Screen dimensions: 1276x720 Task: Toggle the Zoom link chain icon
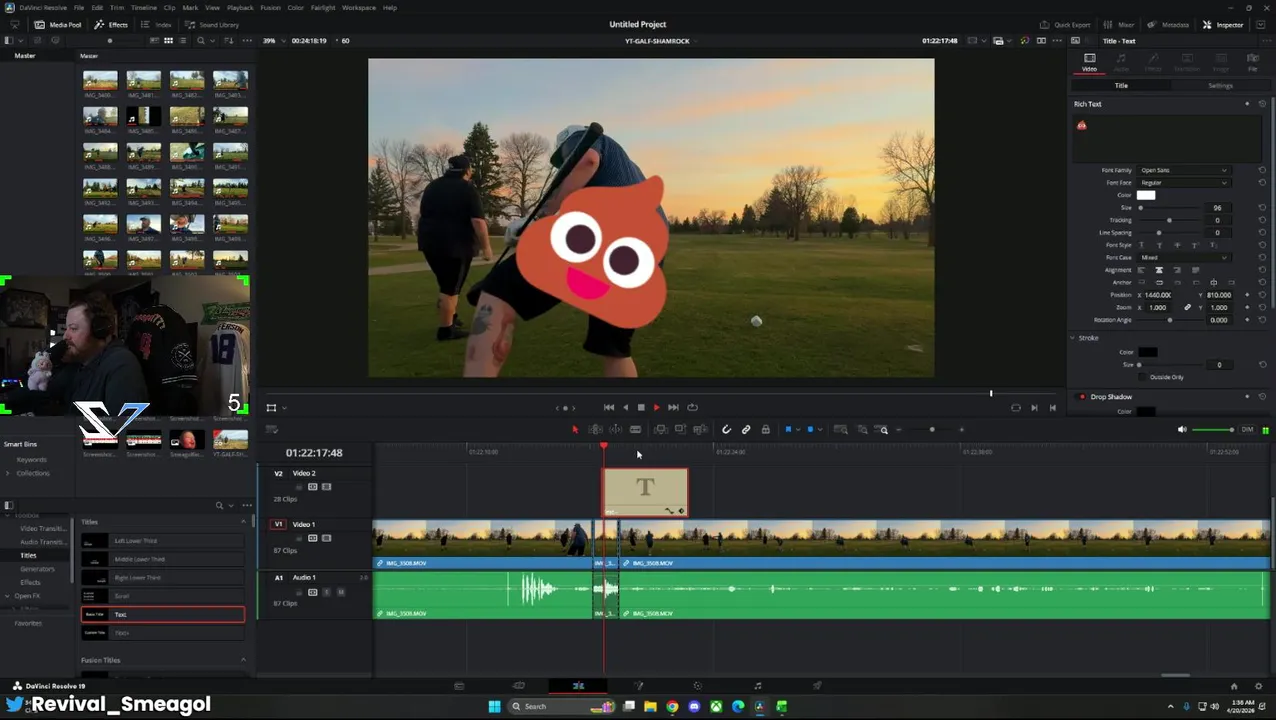(x=1188, y=308)
